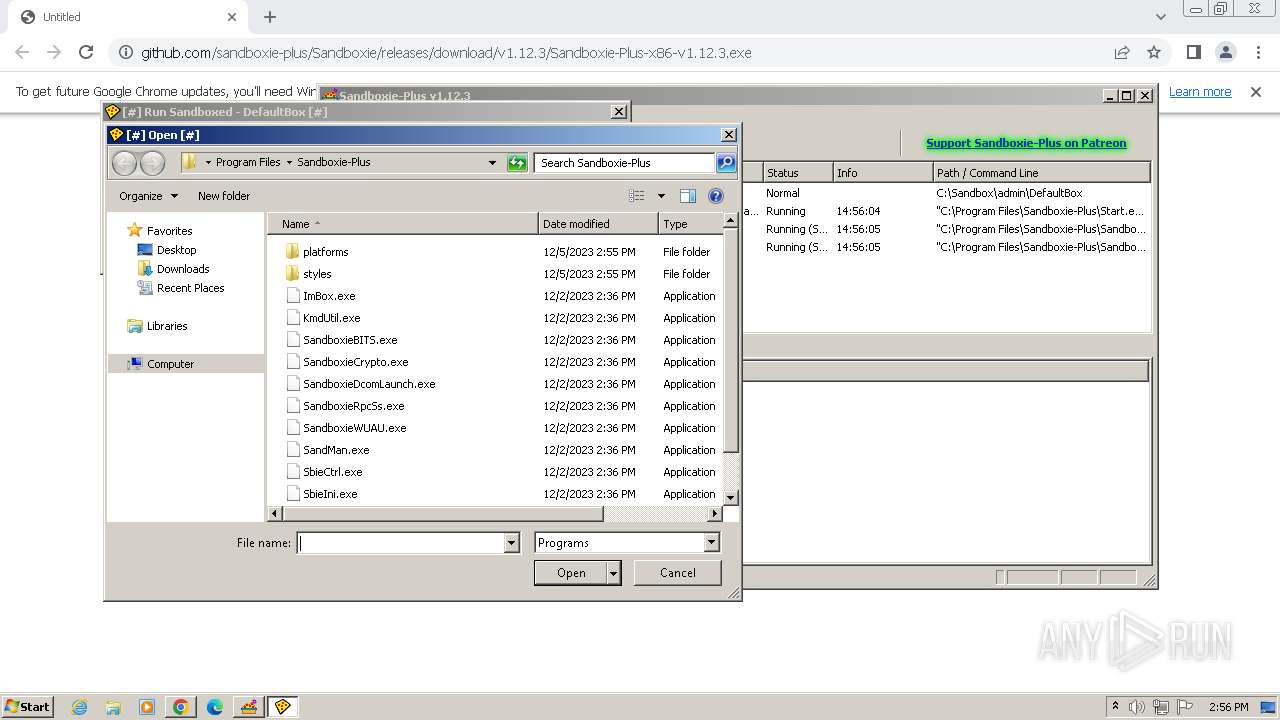The width and height of the screenshot is (1280, 720).
Task: Click horizontal scrollbar right arrow in file list
Action: coord(715,514)
